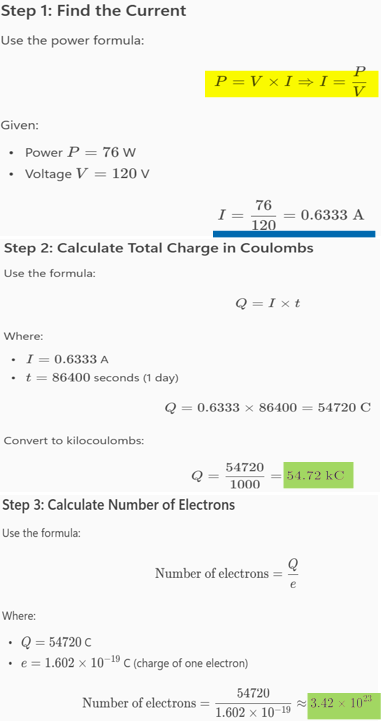Screen dimensions: 385x727
Task: Click the I = 76/120 = 0.6333 A equation
Action: pos(291,215)
